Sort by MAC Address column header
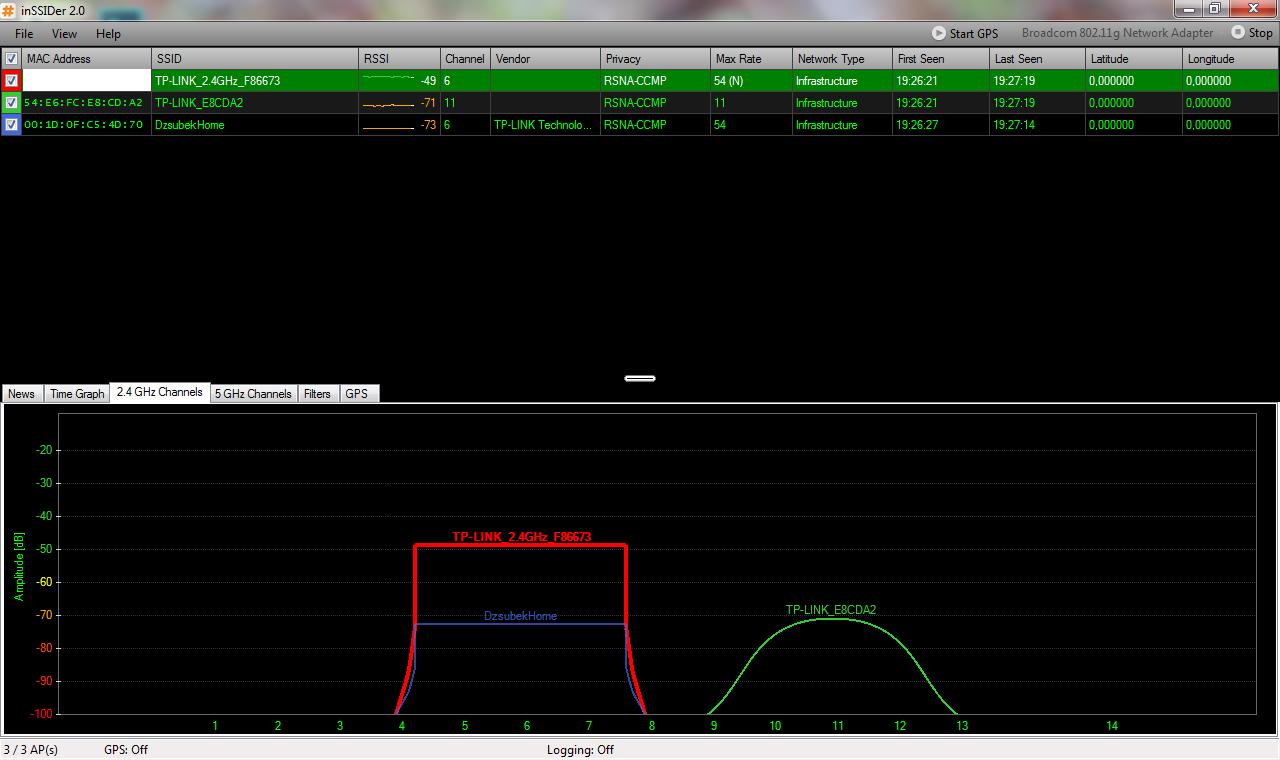Screen dimensions: 1280x760 pos(86,59)
